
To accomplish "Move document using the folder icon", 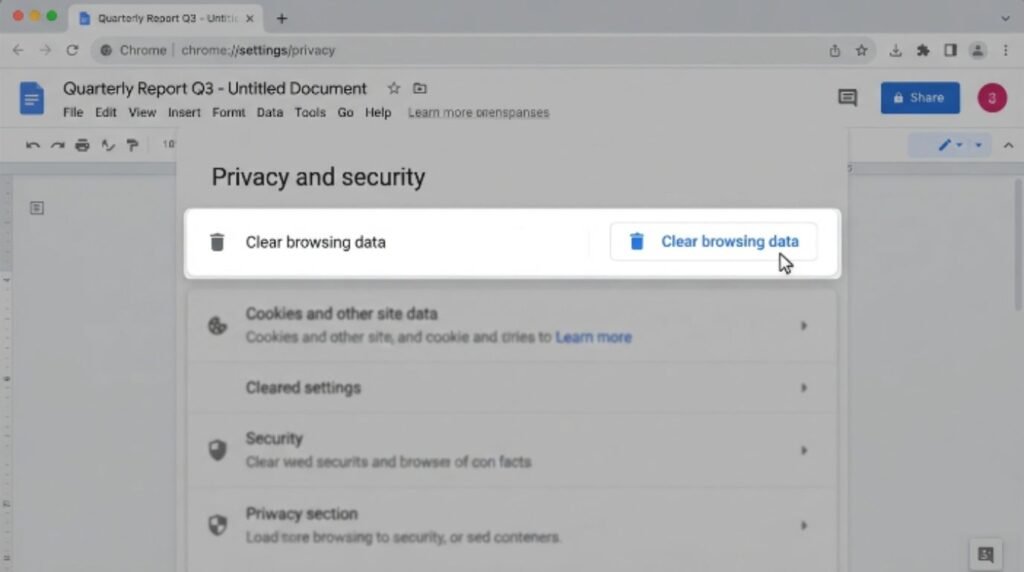I will pos(420,88).
